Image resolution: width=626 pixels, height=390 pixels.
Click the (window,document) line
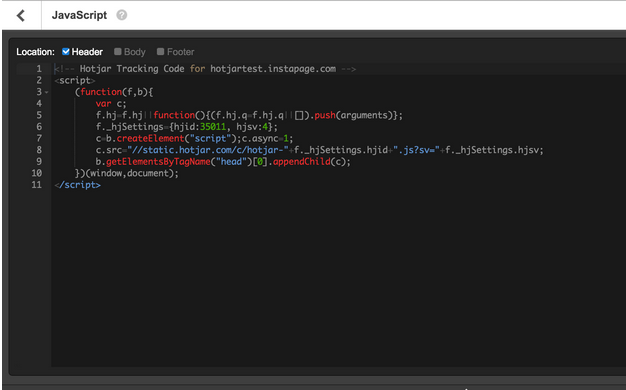127,173
